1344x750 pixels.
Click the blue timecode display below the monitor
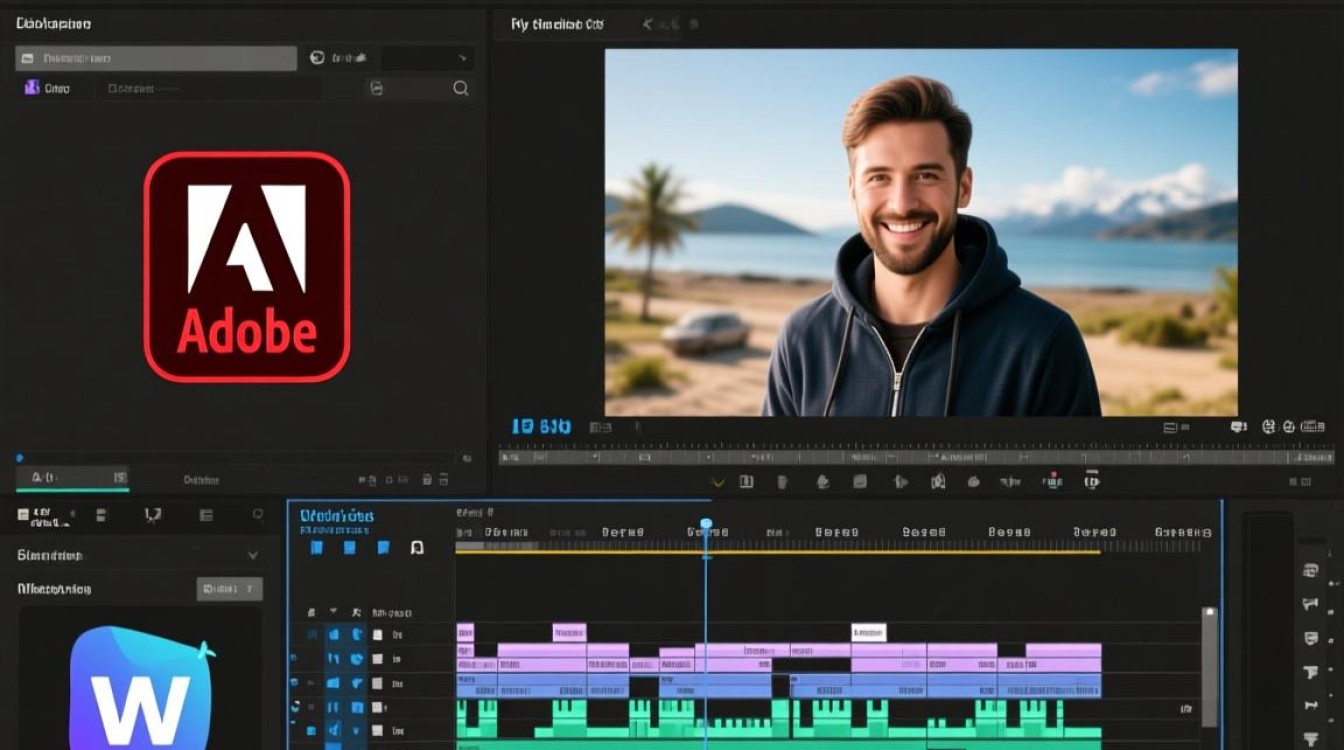541,427
